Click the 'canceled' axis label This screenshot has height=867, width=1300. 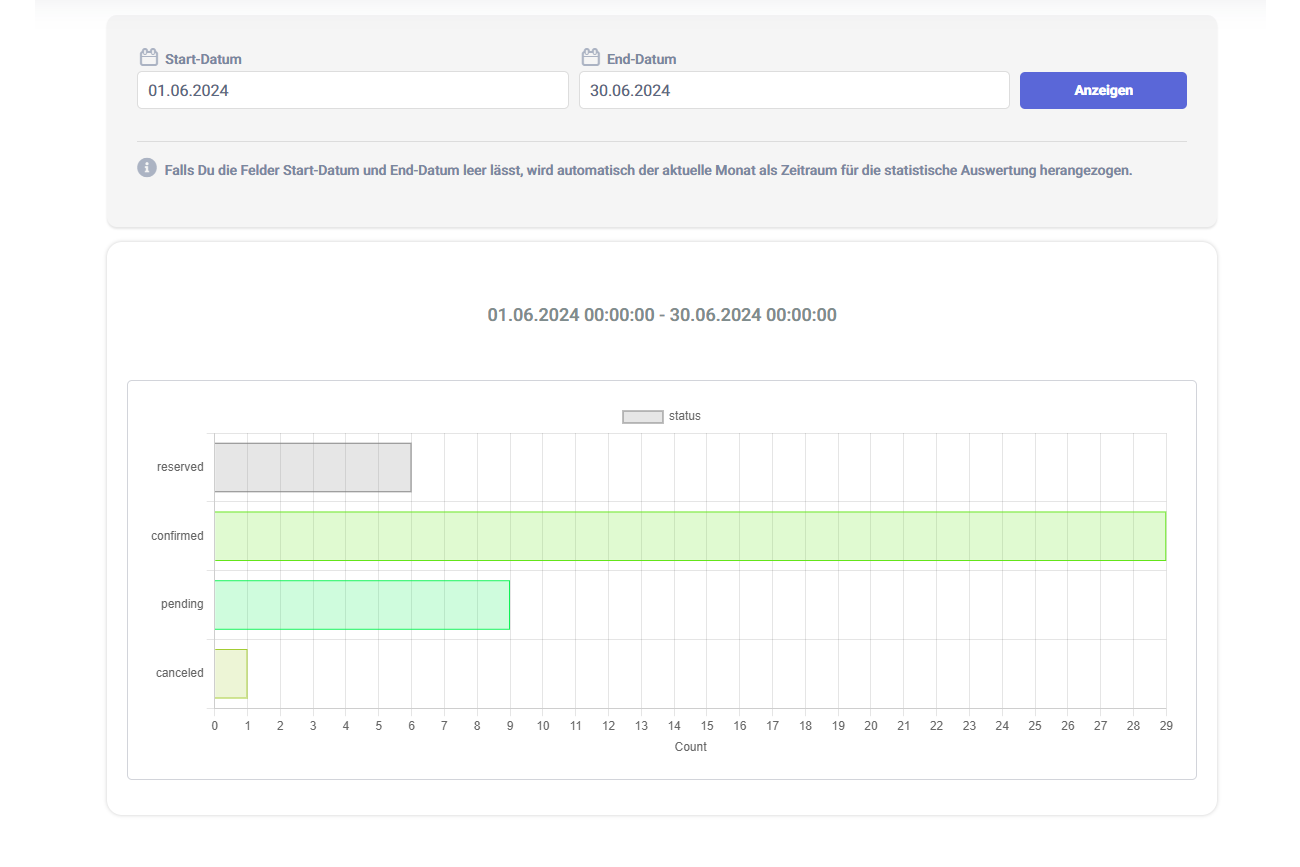[180, 673]
